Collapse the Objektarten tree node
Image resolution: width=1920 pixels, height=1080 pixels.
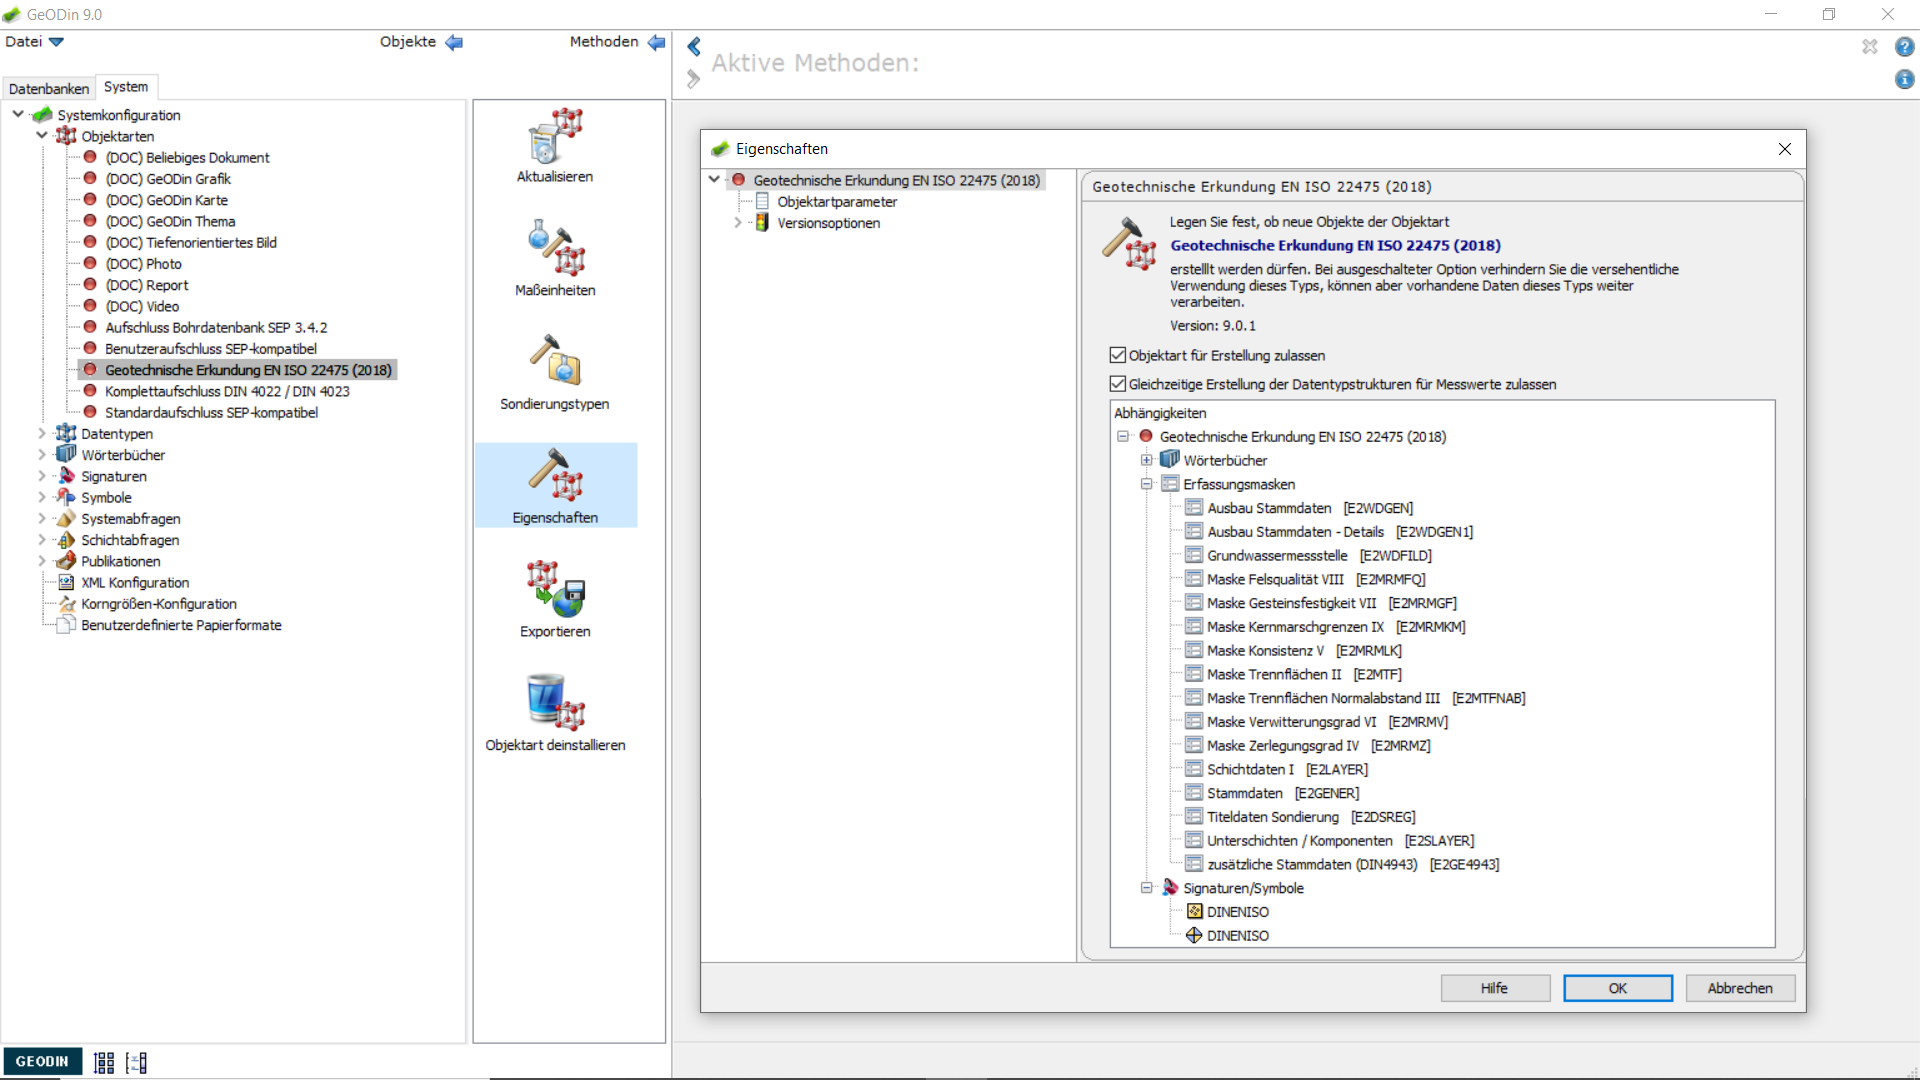click(x=42, y=135)
